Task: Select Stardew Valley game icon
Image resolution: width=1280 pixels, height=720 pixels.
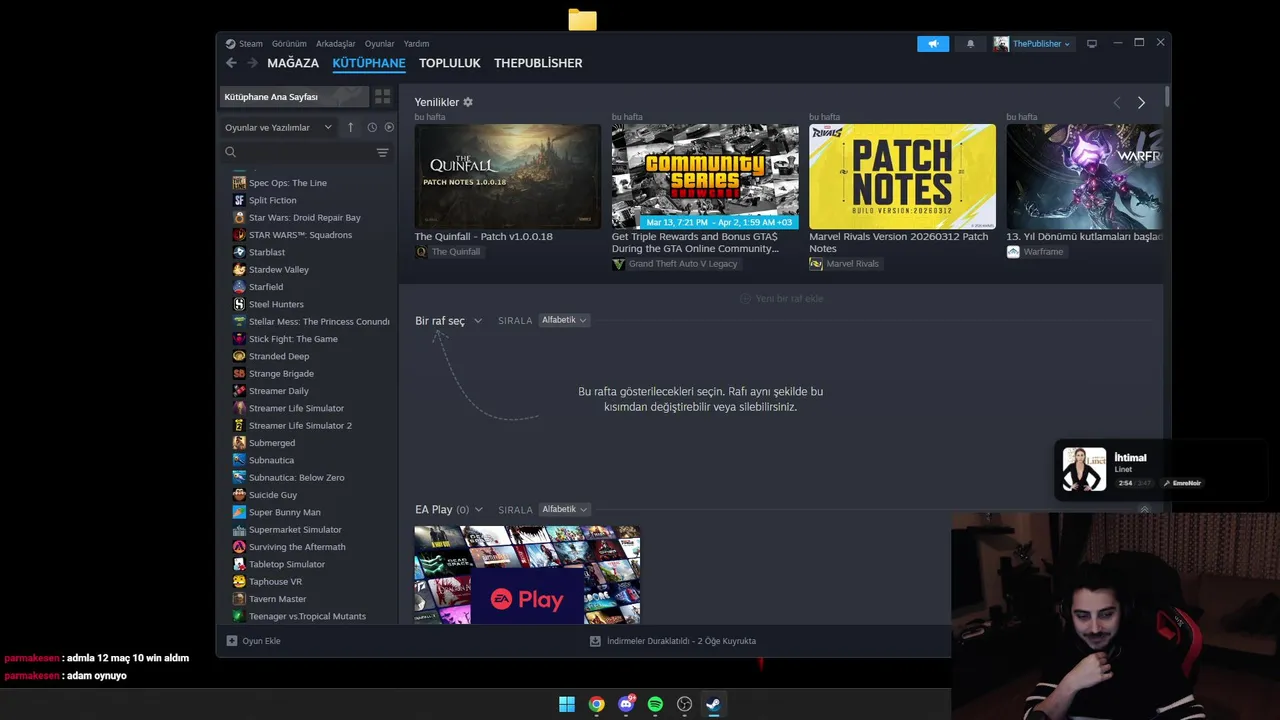Action: point(239,270)
